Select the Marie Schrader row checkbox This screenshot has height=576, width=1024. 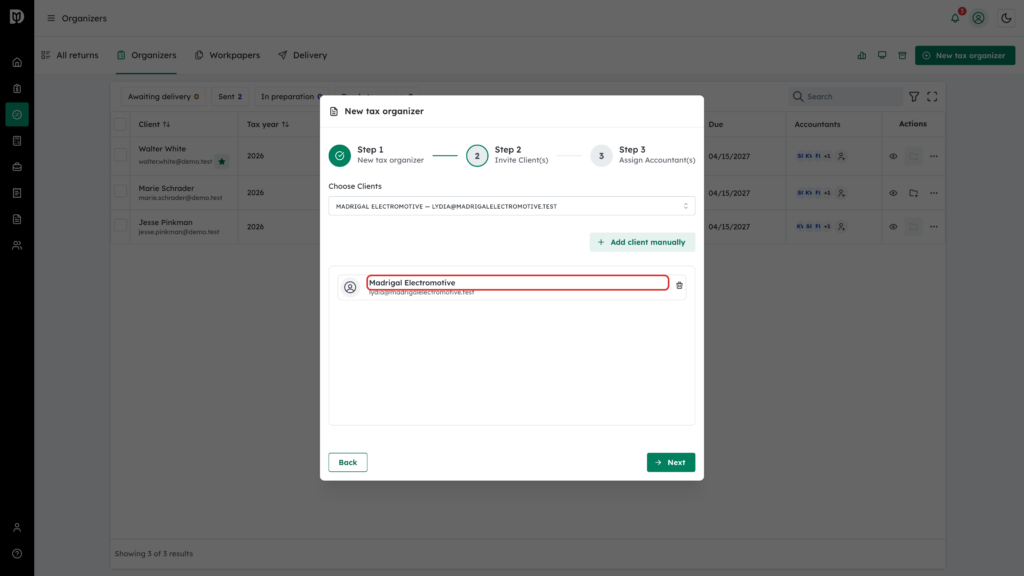pos(120,192)
